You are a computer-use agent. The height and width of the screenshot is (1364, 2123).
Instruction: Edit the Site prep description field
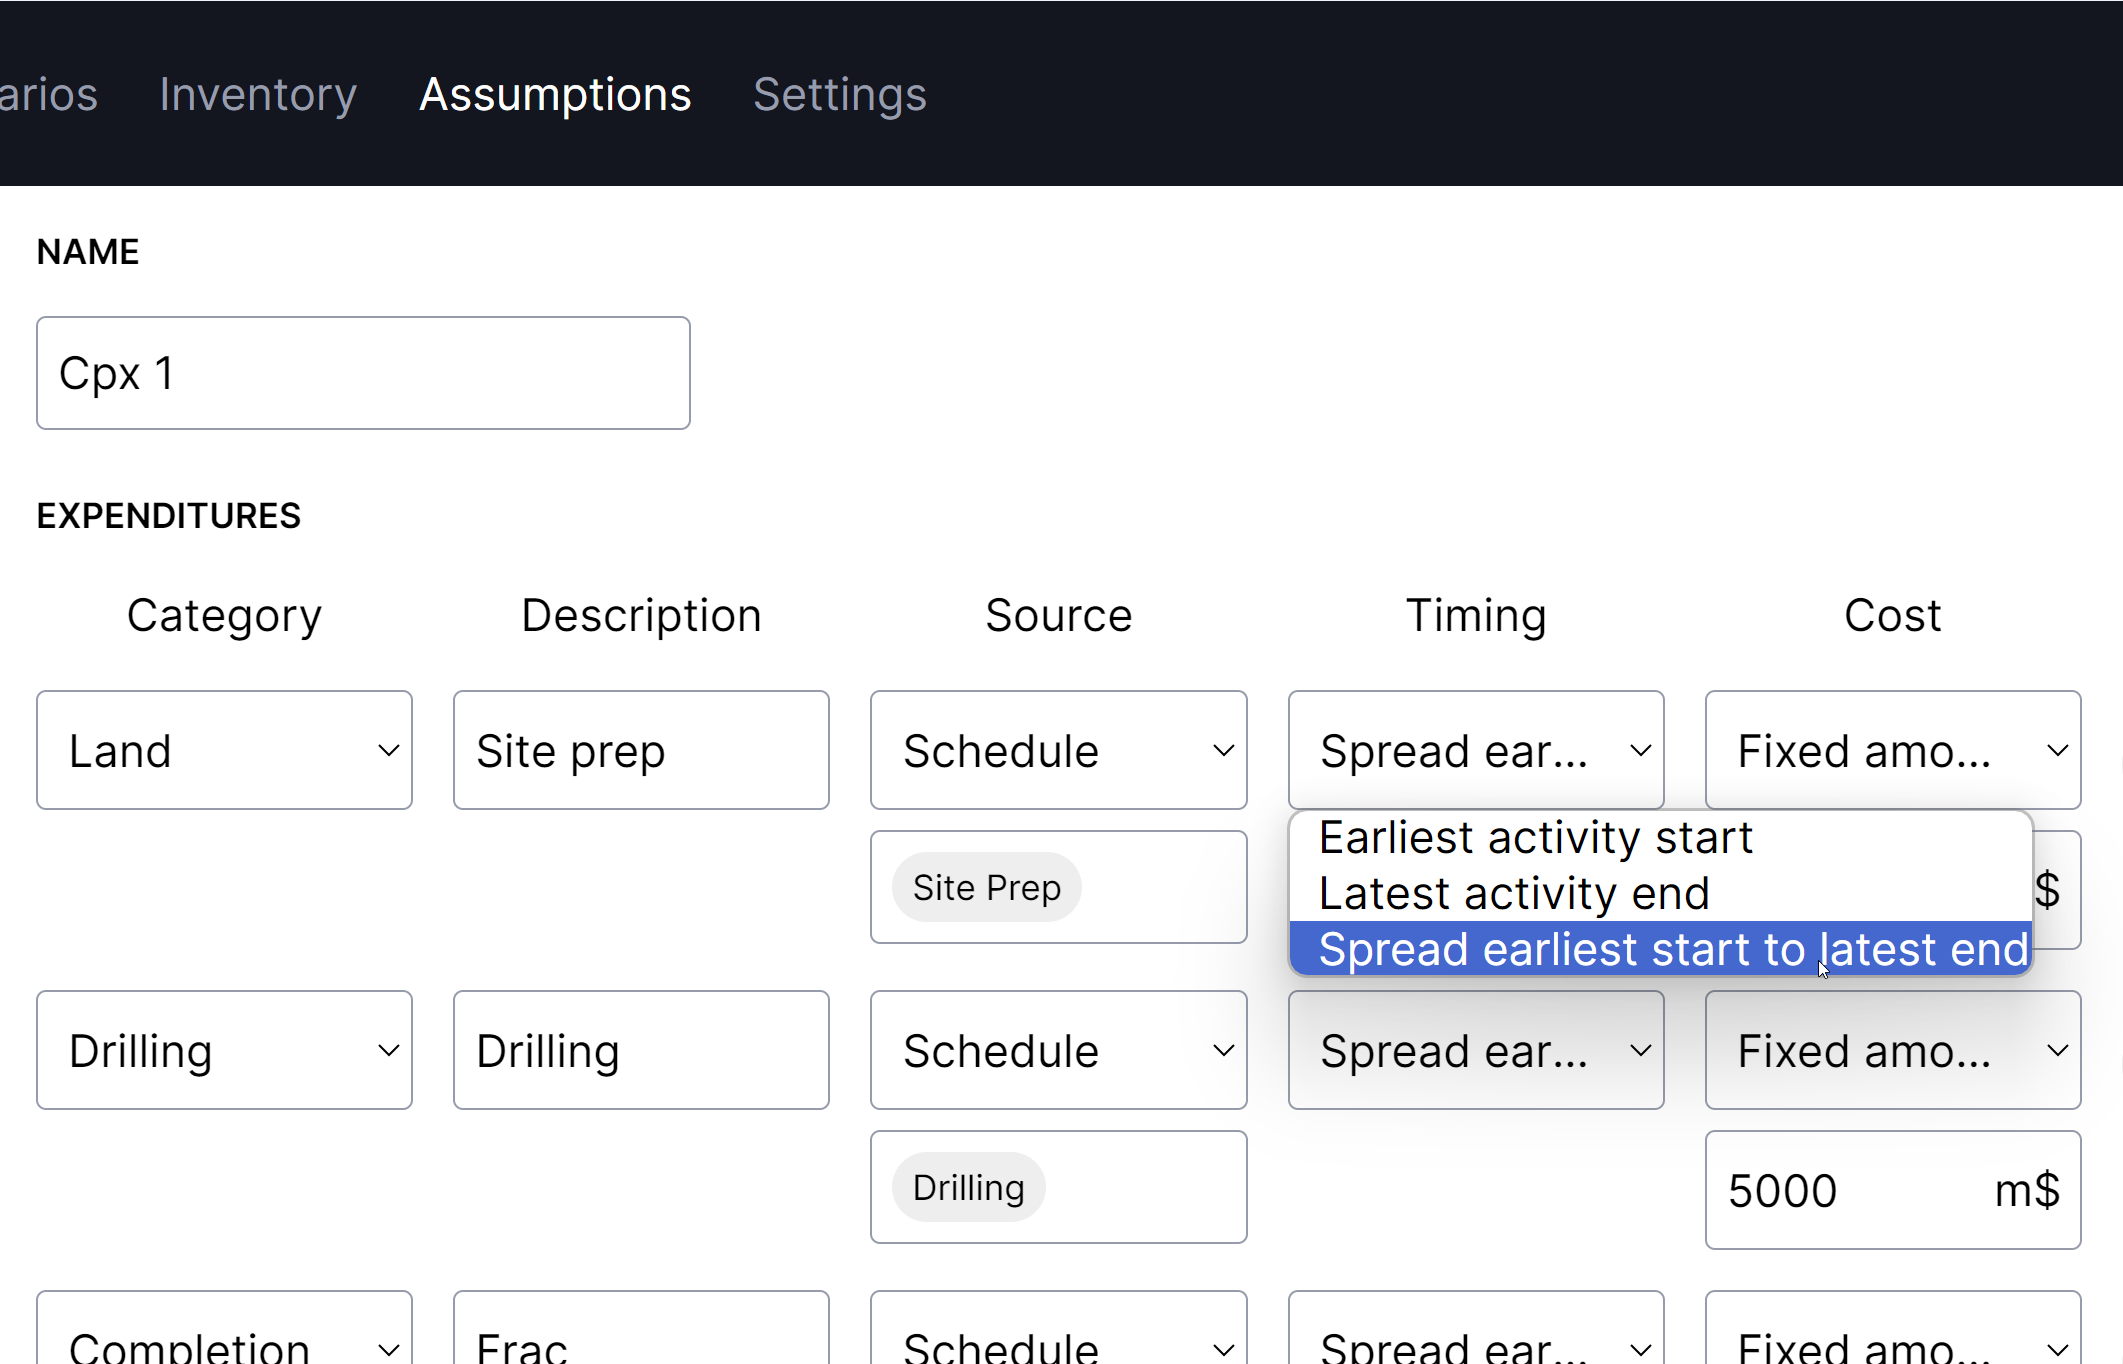pos(641,750)
